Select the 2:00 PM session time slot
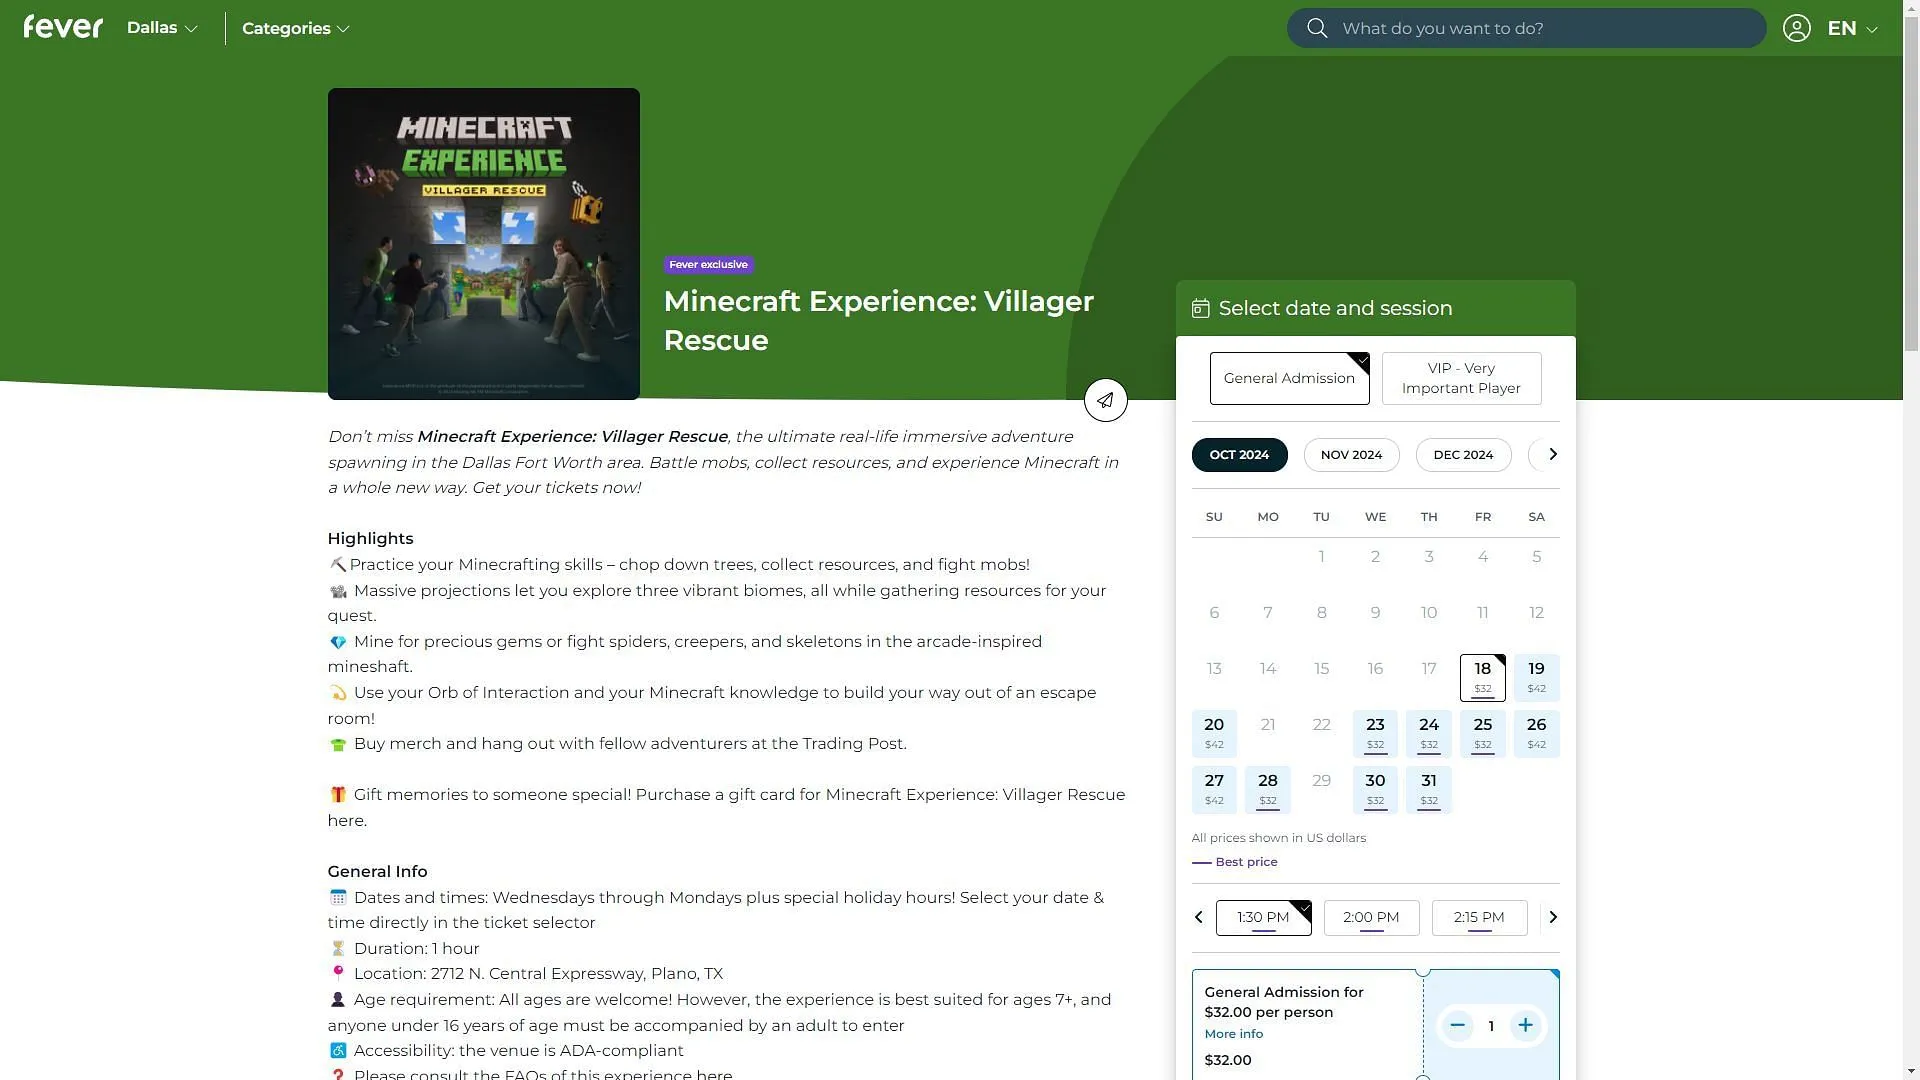 point(1371,916)
